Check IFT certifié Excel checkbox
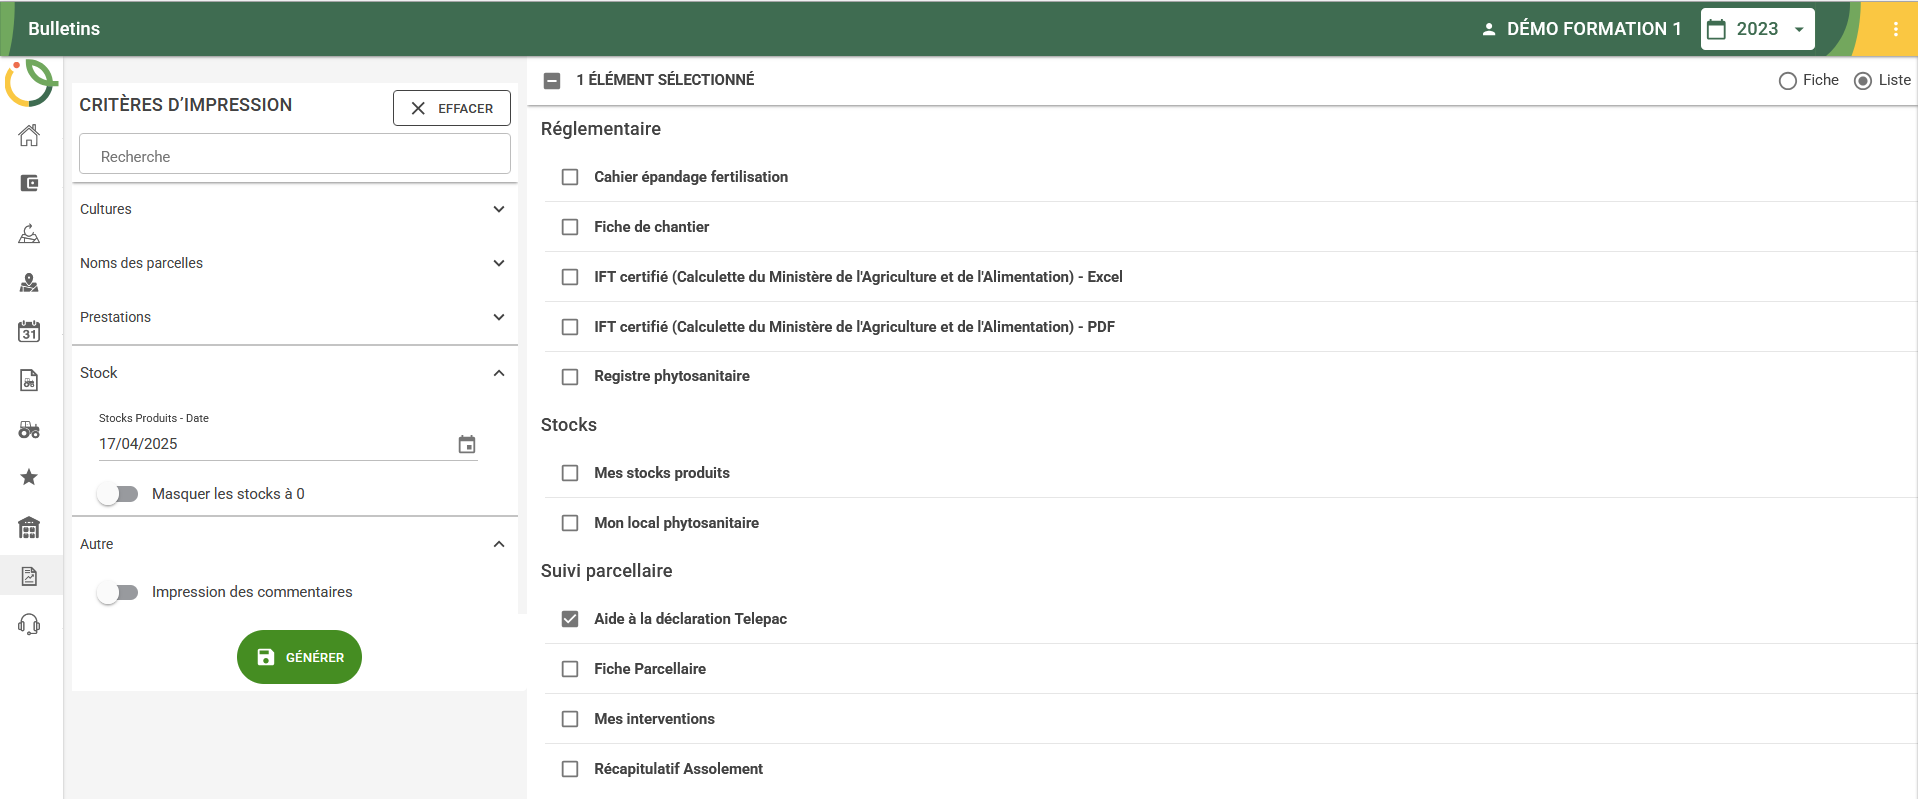1918x799 pixels. [570, 277]
